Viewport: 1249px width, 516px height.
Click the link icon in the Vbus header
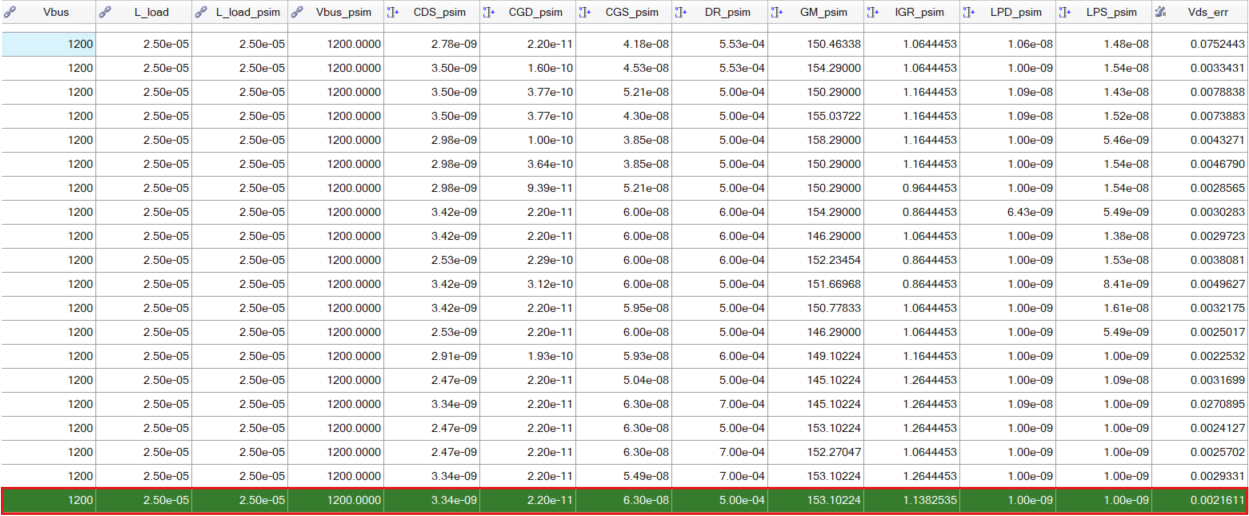(10, 13)
